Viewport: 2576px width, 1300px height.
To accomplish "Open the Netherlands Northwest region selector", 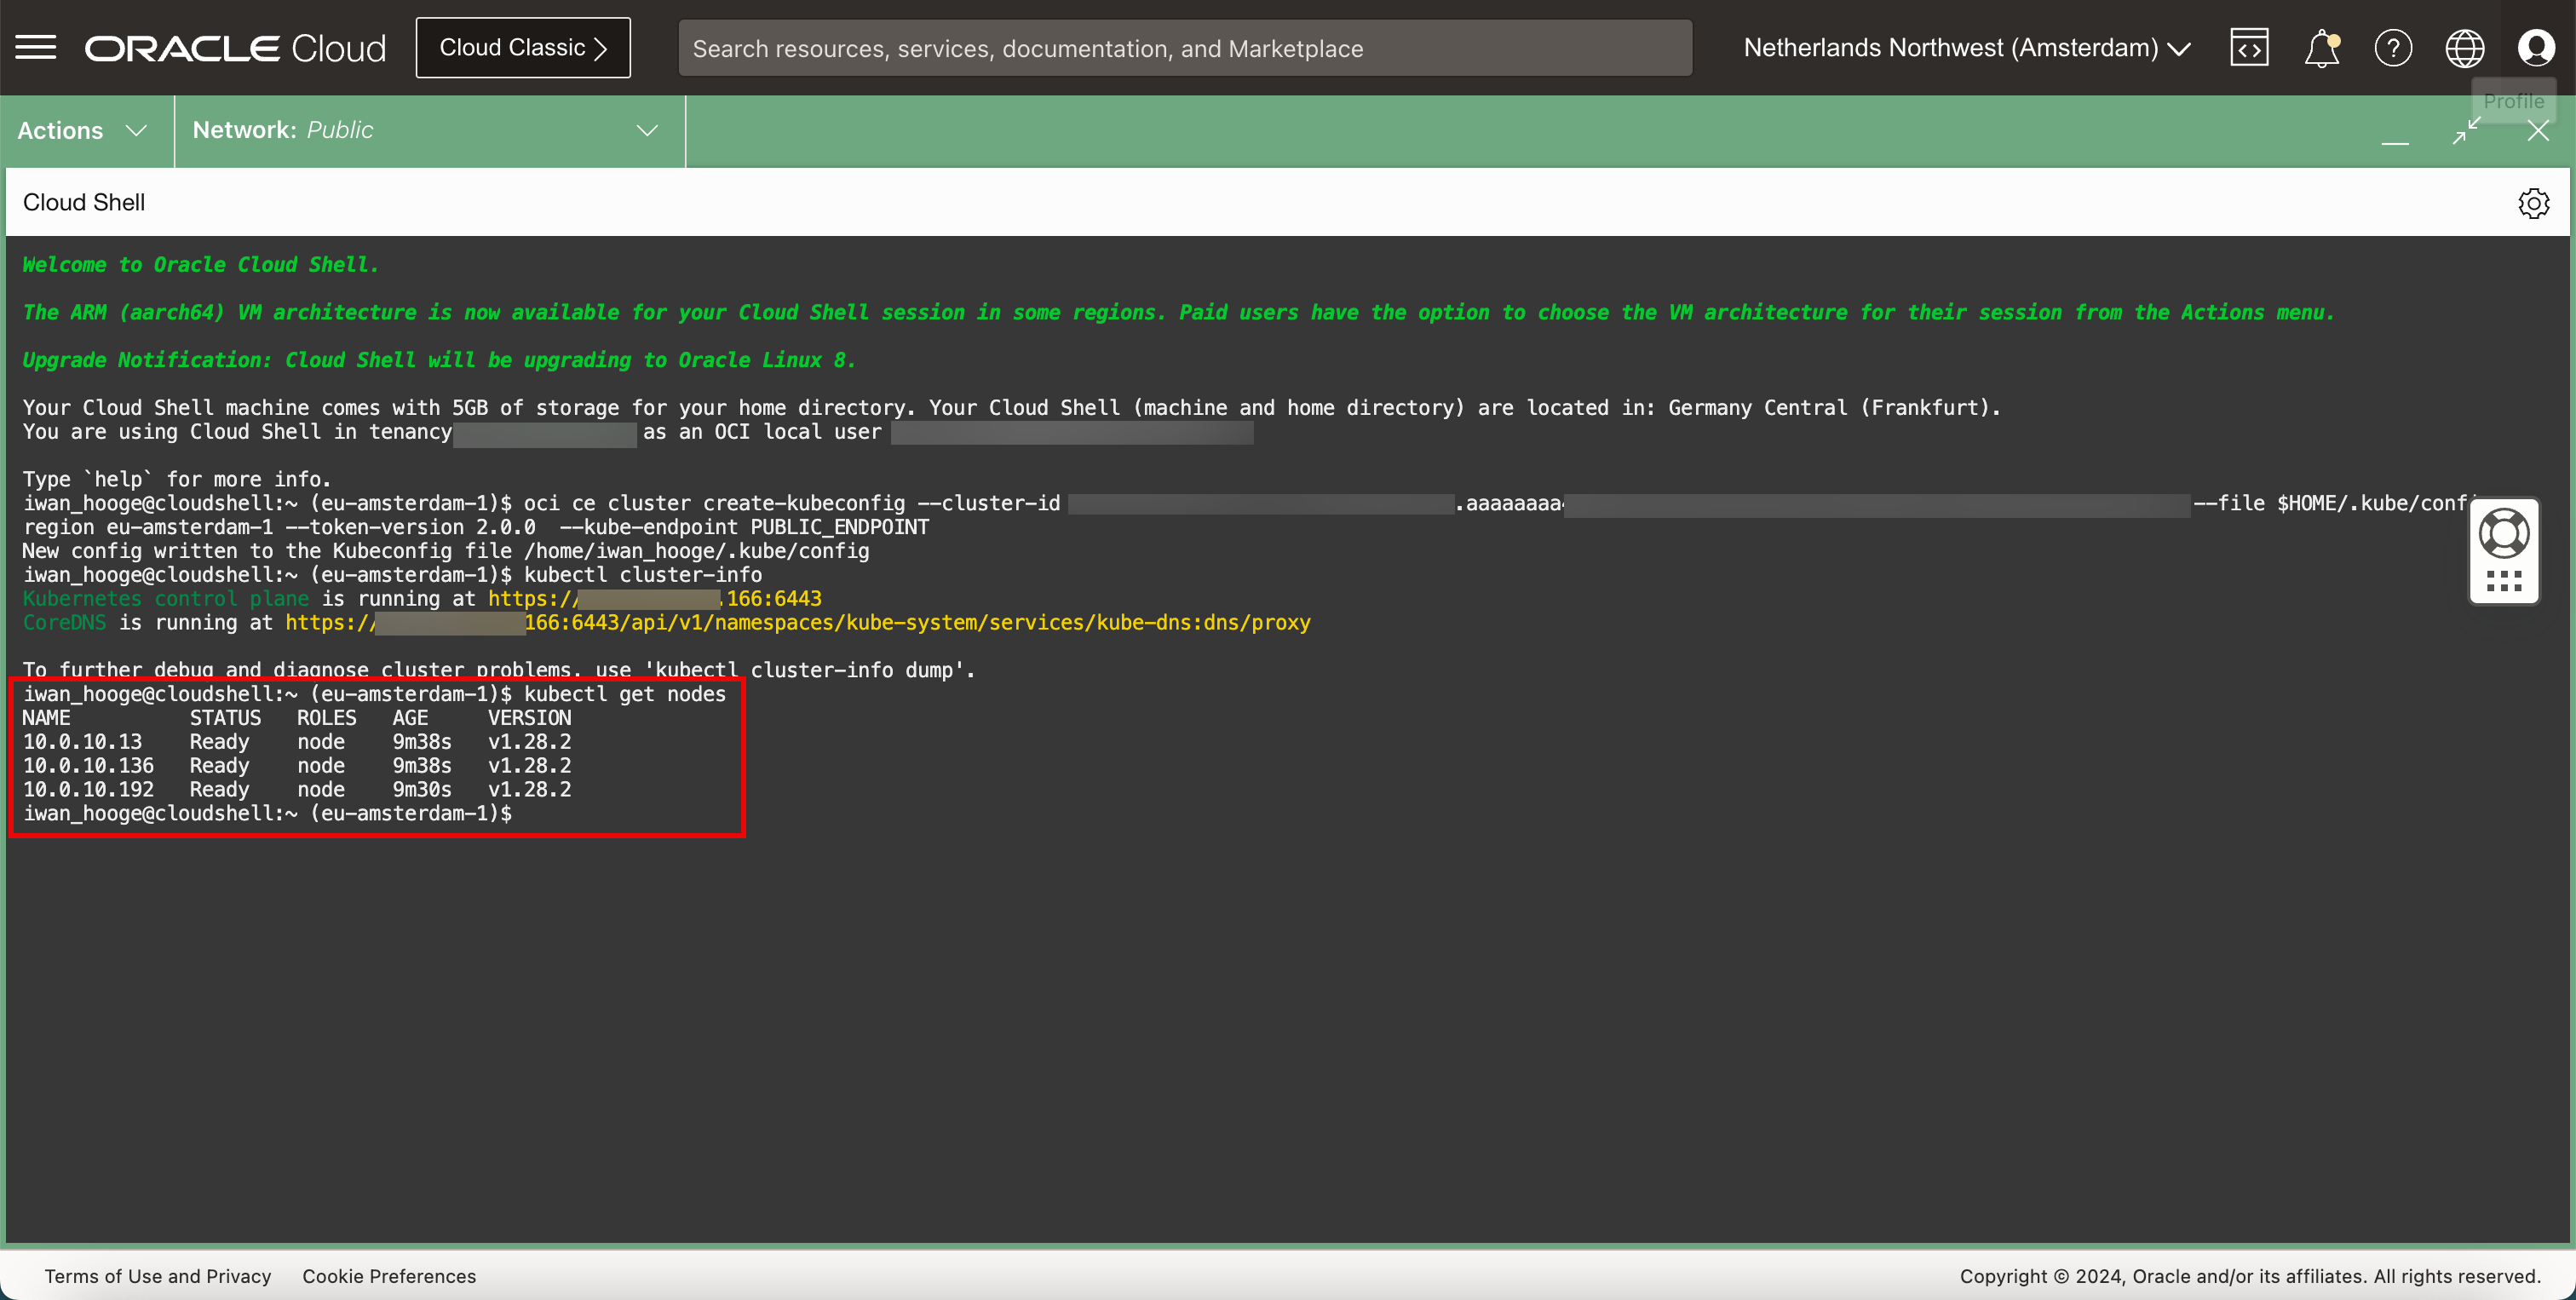I will coord(1966,47).
